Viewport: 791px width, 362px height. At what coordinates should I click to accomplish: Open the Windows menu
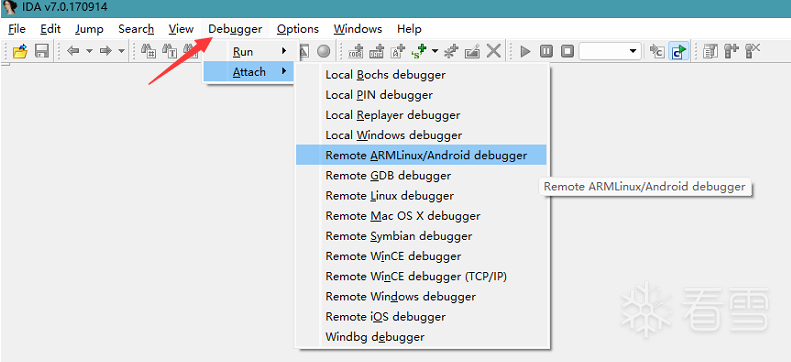[358, 29]
